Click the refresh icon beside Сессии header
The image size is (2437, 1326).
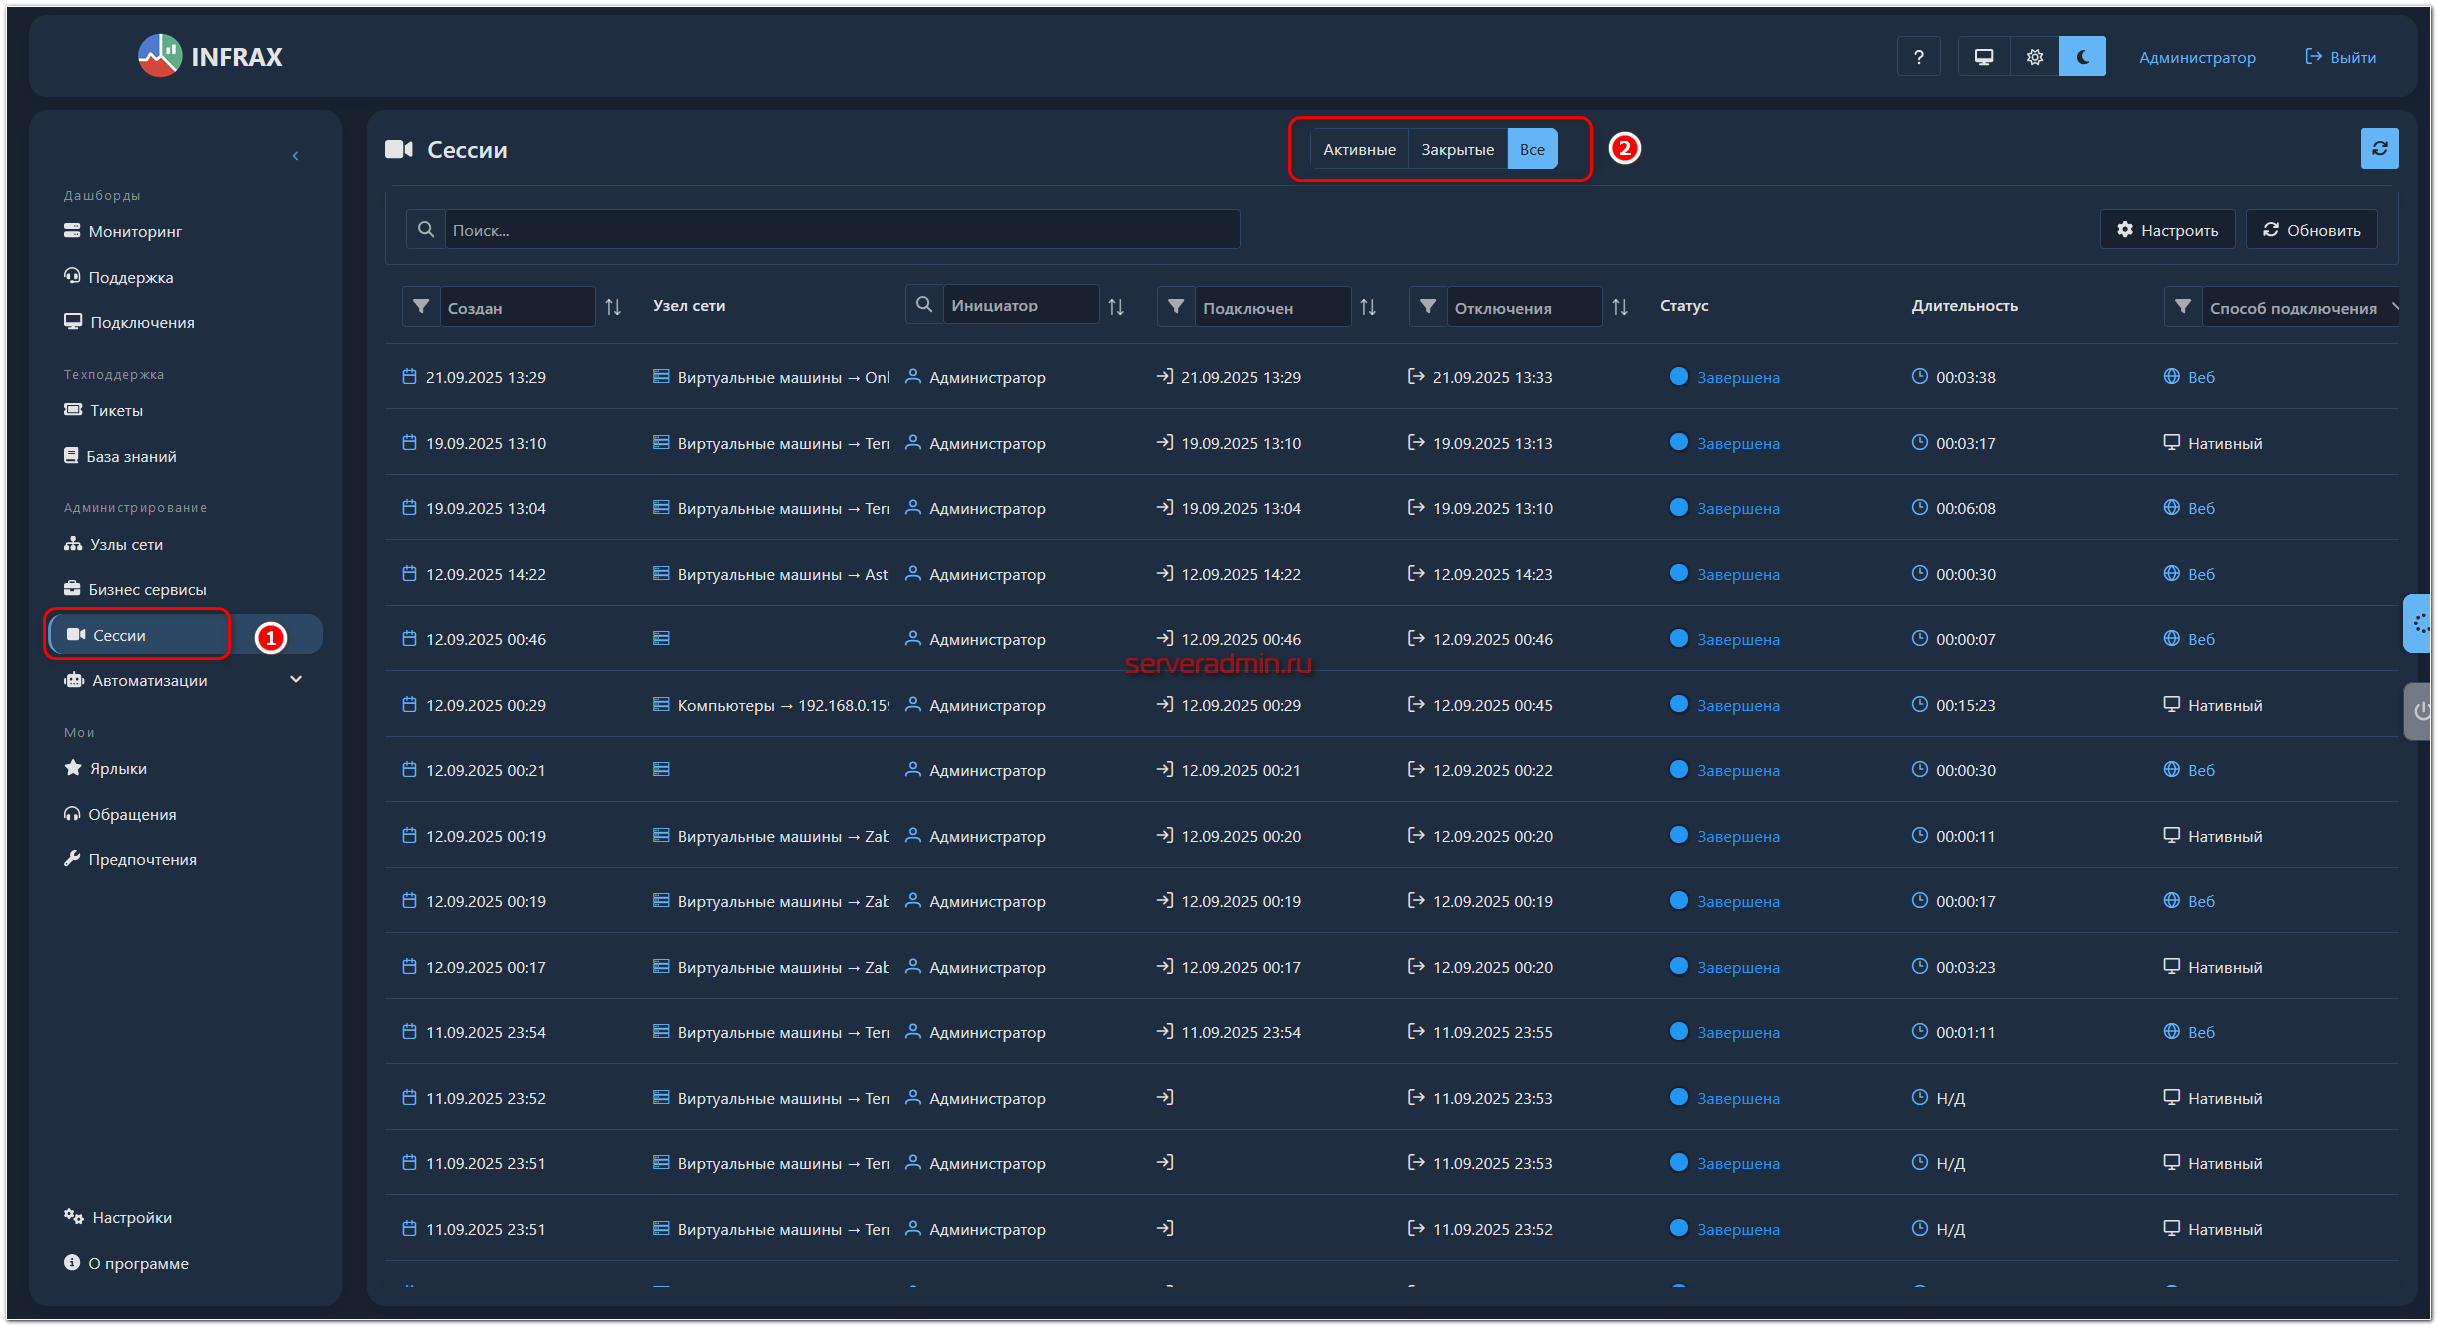[x=2379, y=149]
